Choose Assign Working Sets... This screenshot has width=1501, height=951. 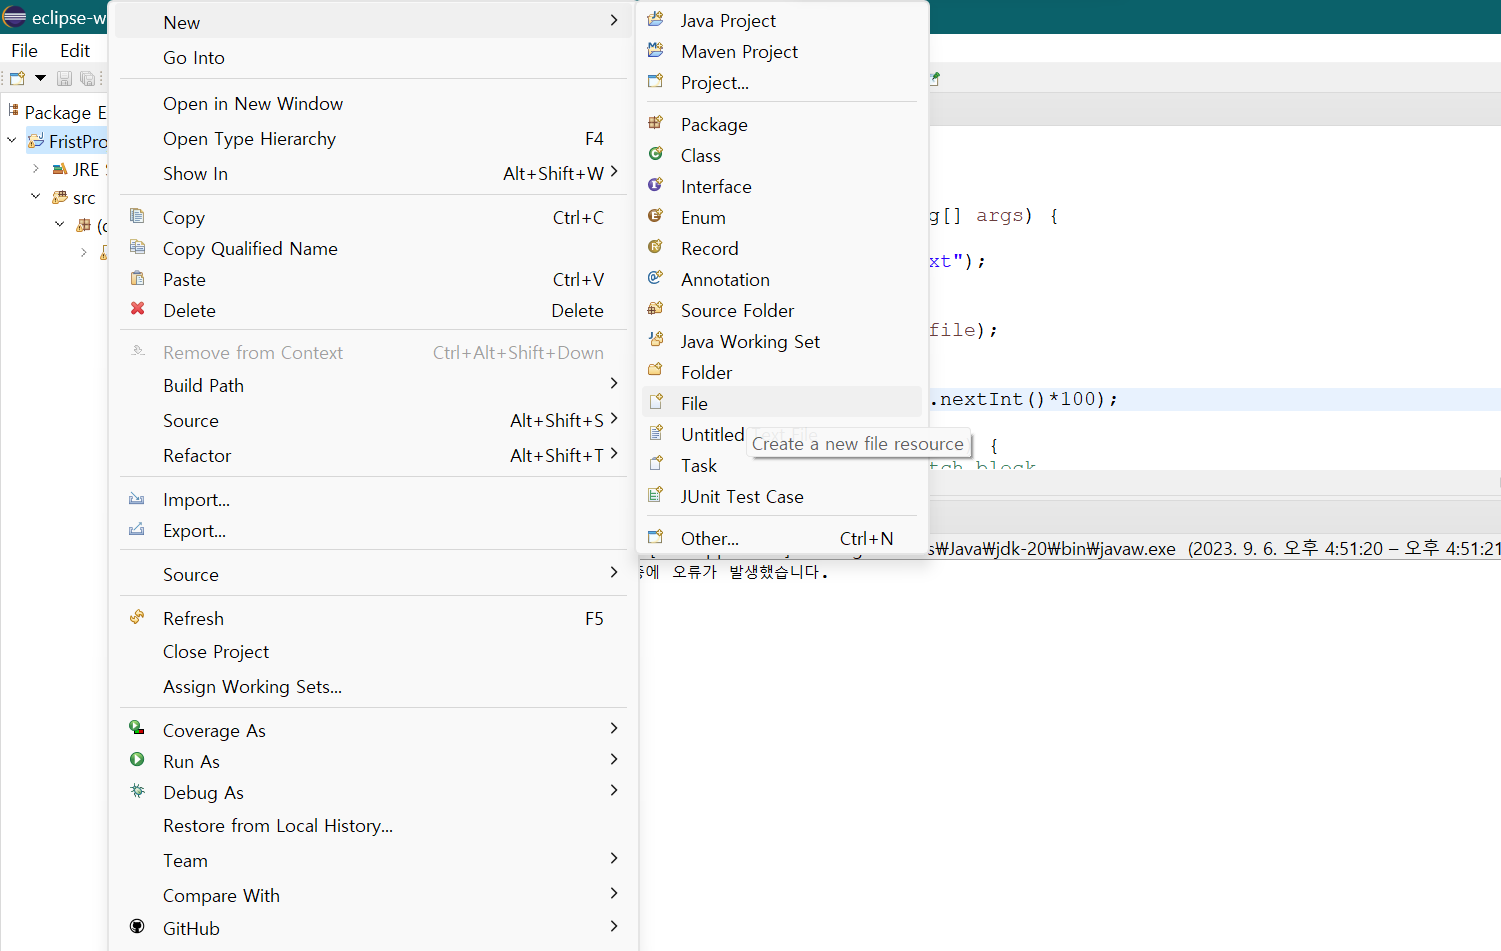[x=372, y=687]
